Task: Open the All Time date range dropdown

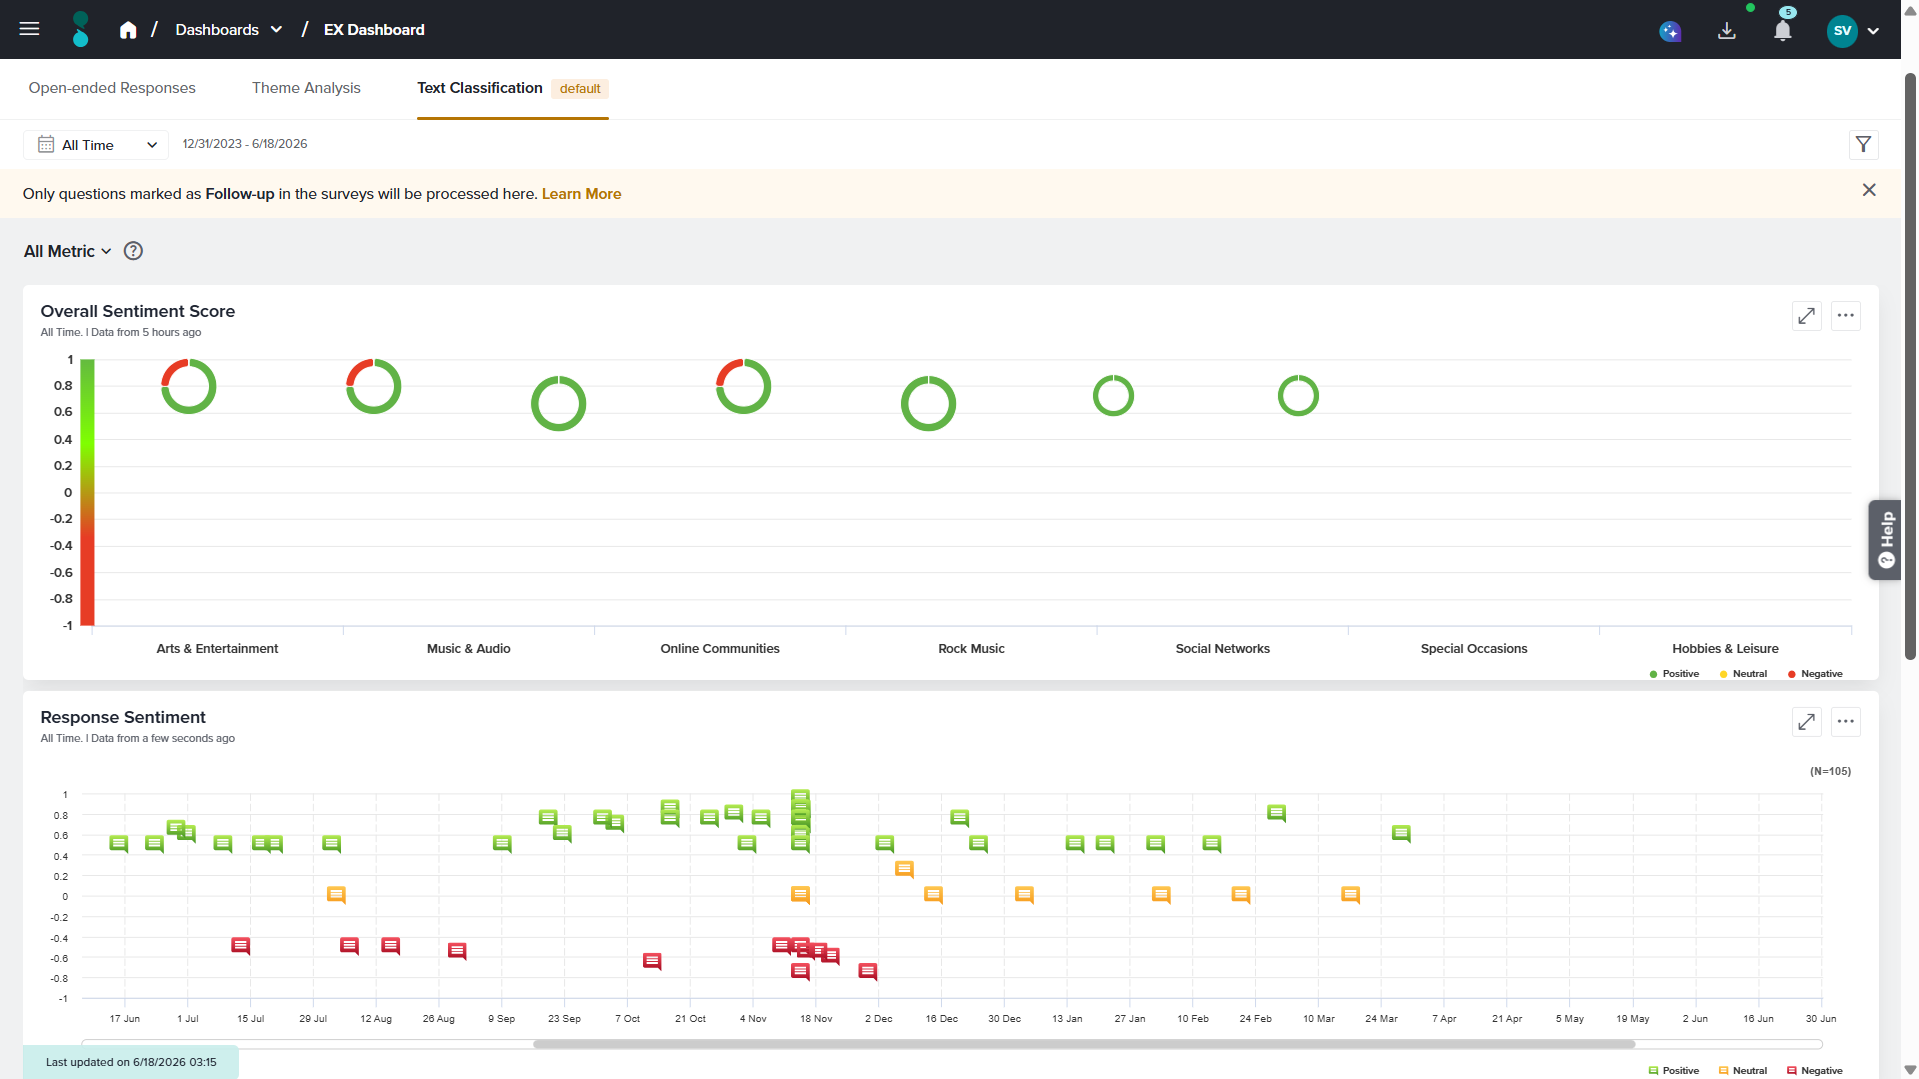Action: 96,145
